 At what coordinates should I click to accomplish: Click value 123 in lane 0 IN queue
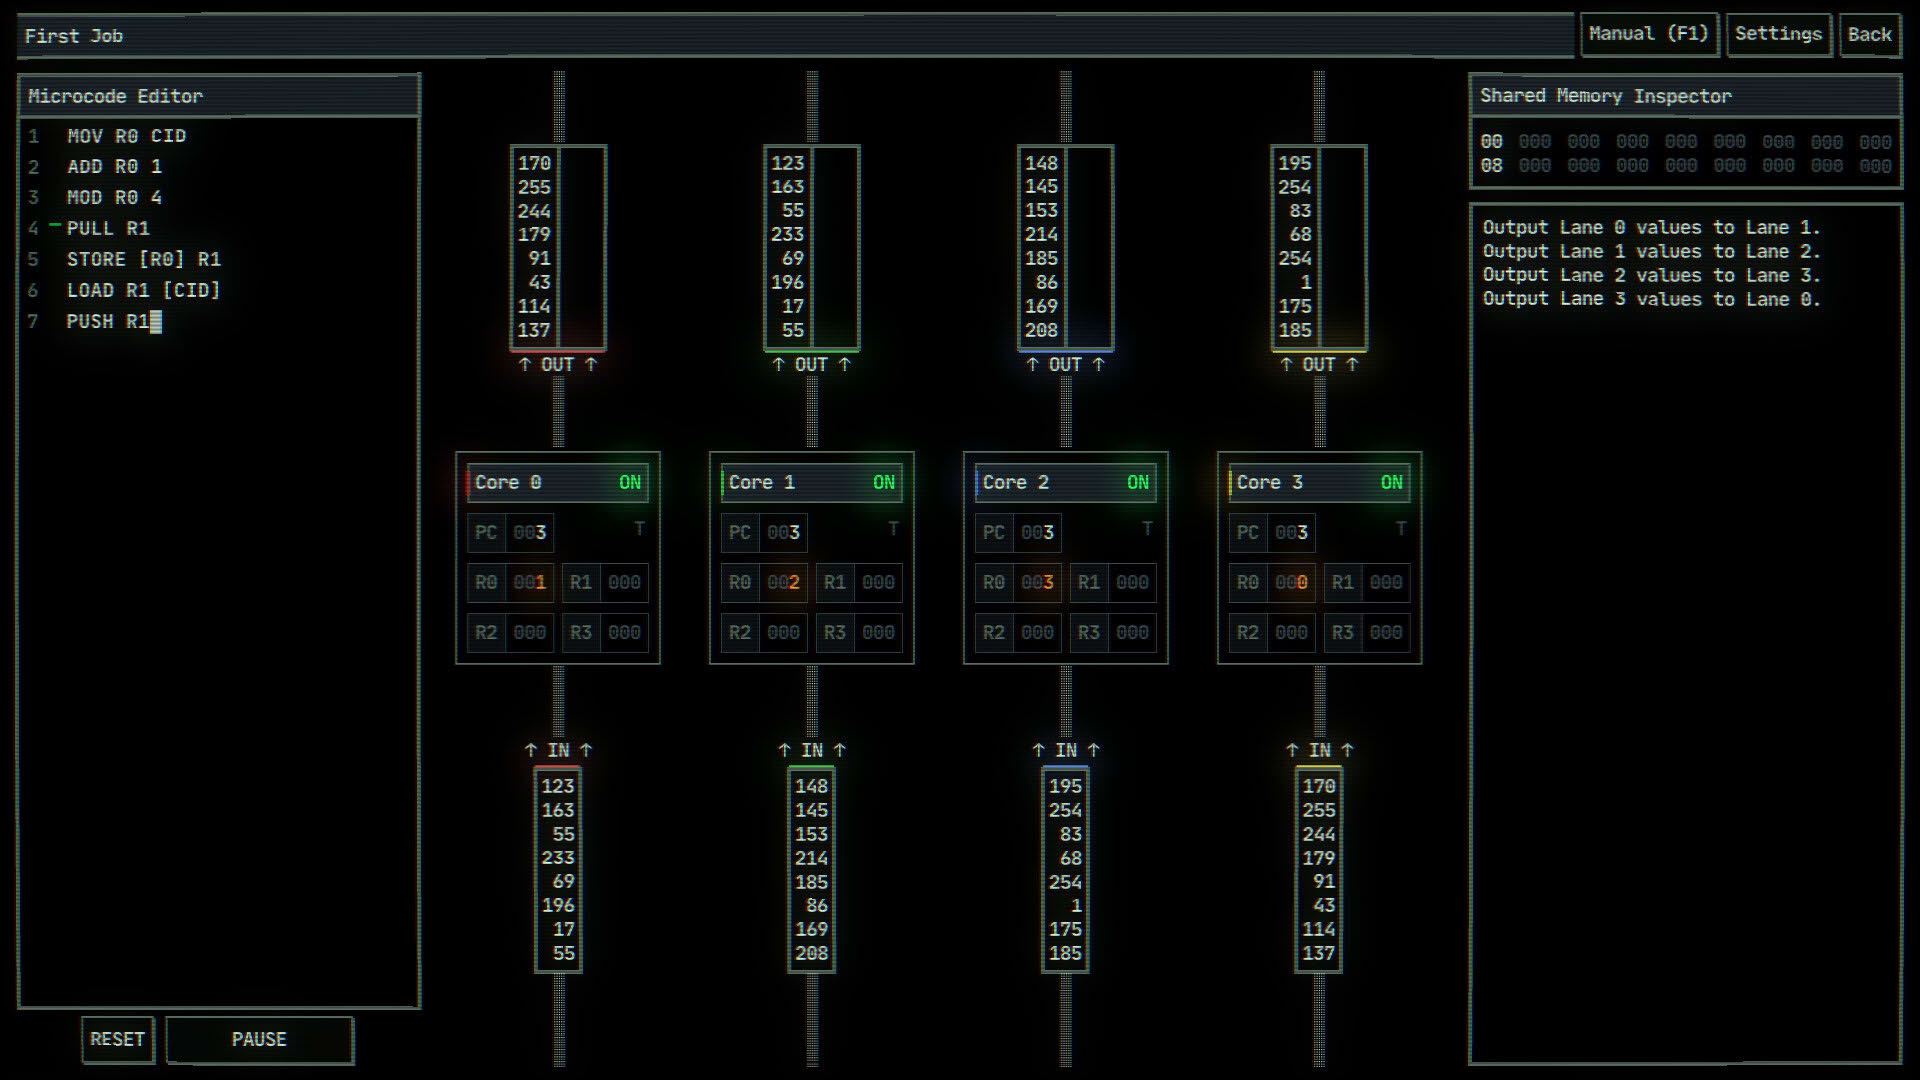[x=558, y=787]
